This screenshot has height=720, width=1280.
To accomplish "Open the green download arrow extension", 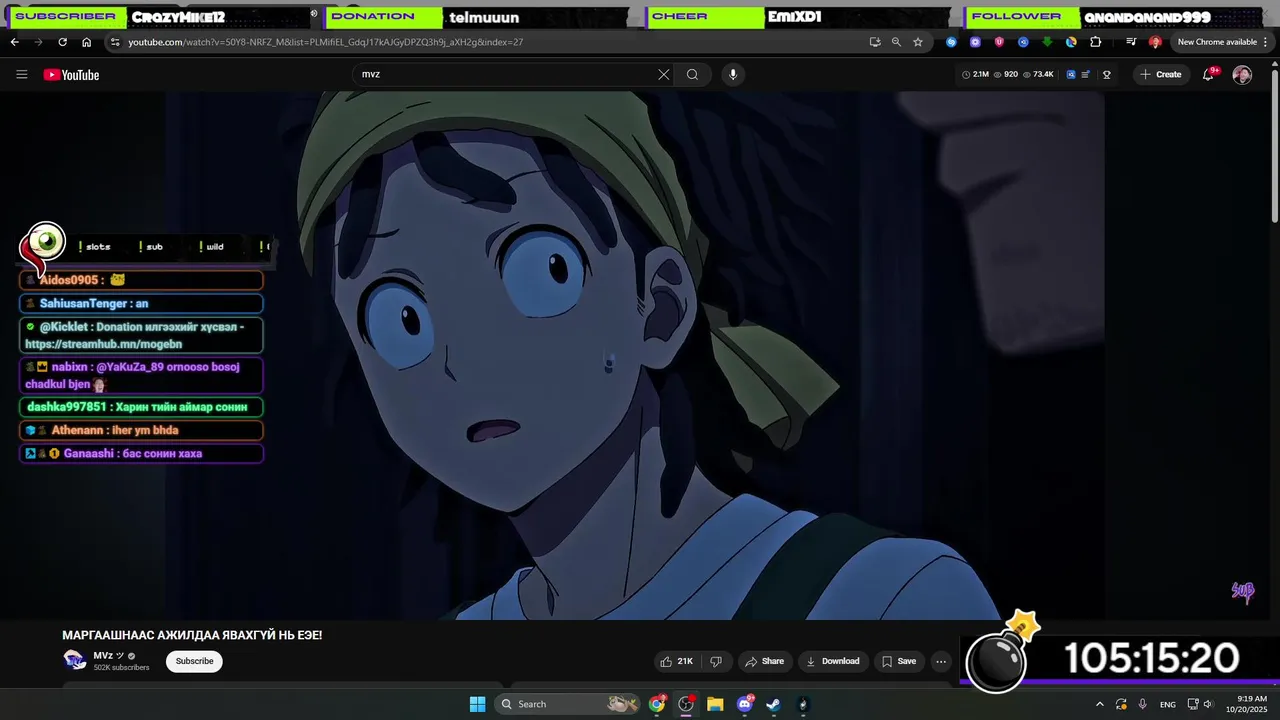I will [x=1047, y=42].
